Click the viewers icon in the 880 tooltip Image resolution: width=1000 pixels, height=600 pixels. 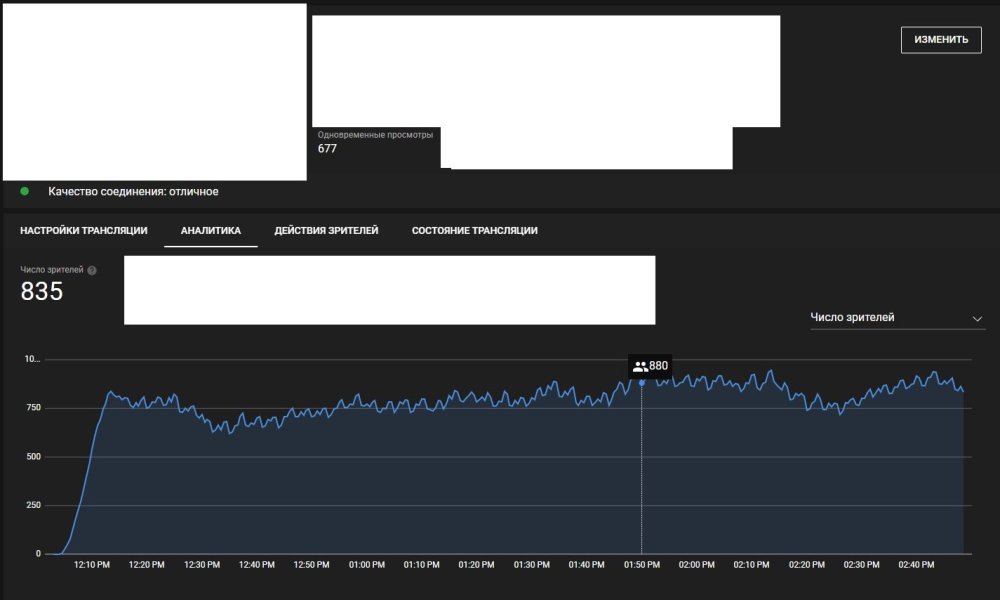(x=640, y=367)
